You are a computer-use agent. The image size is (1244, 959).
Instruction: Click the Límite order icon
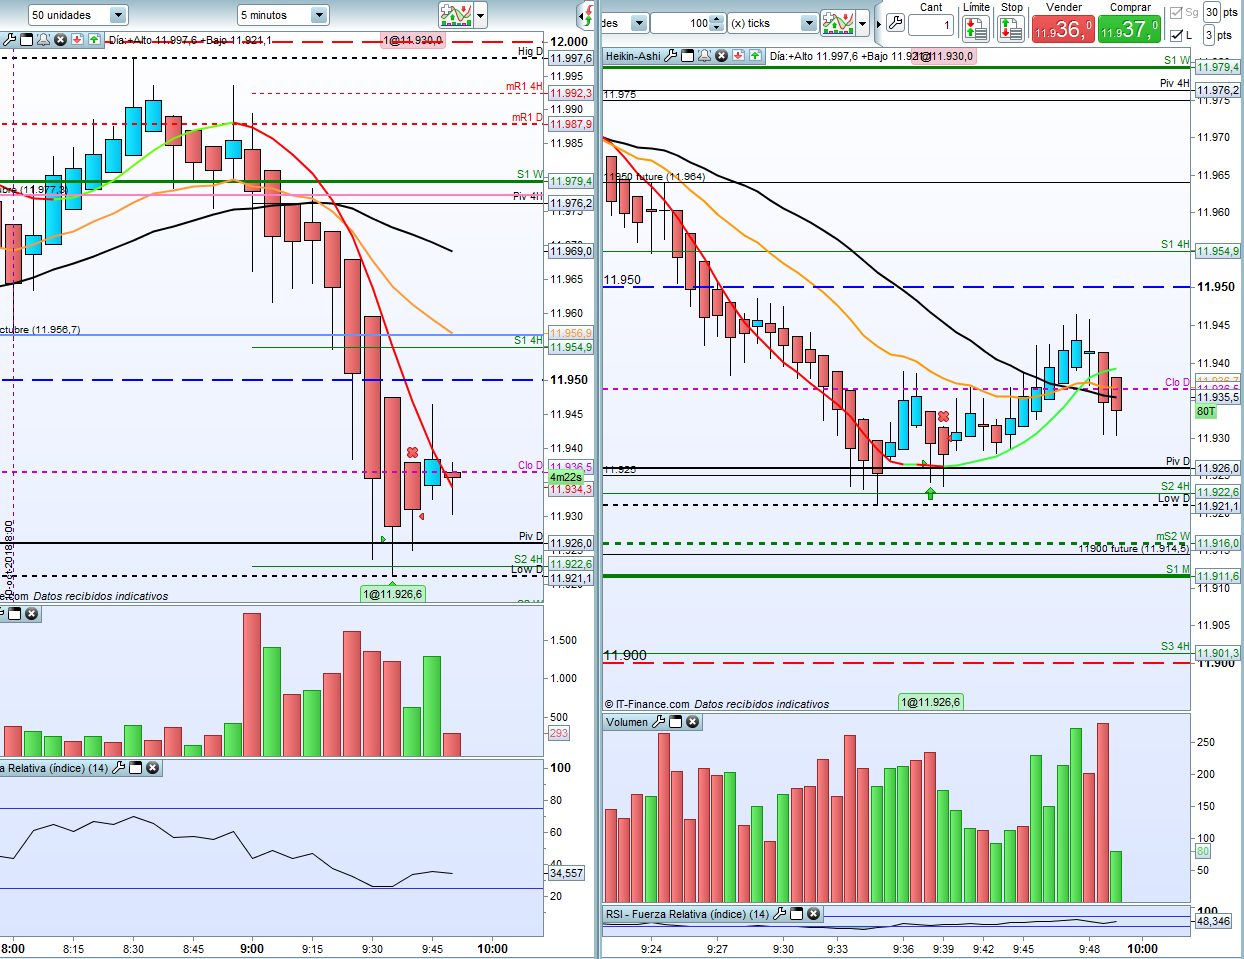pos(976,28)
